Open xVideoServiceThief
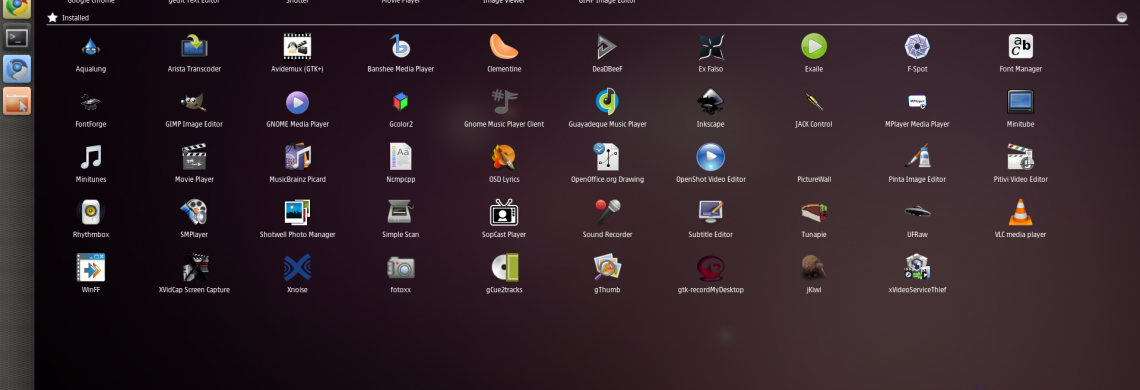This screenshot has width=1140, height=390. (x=917, y=268)
